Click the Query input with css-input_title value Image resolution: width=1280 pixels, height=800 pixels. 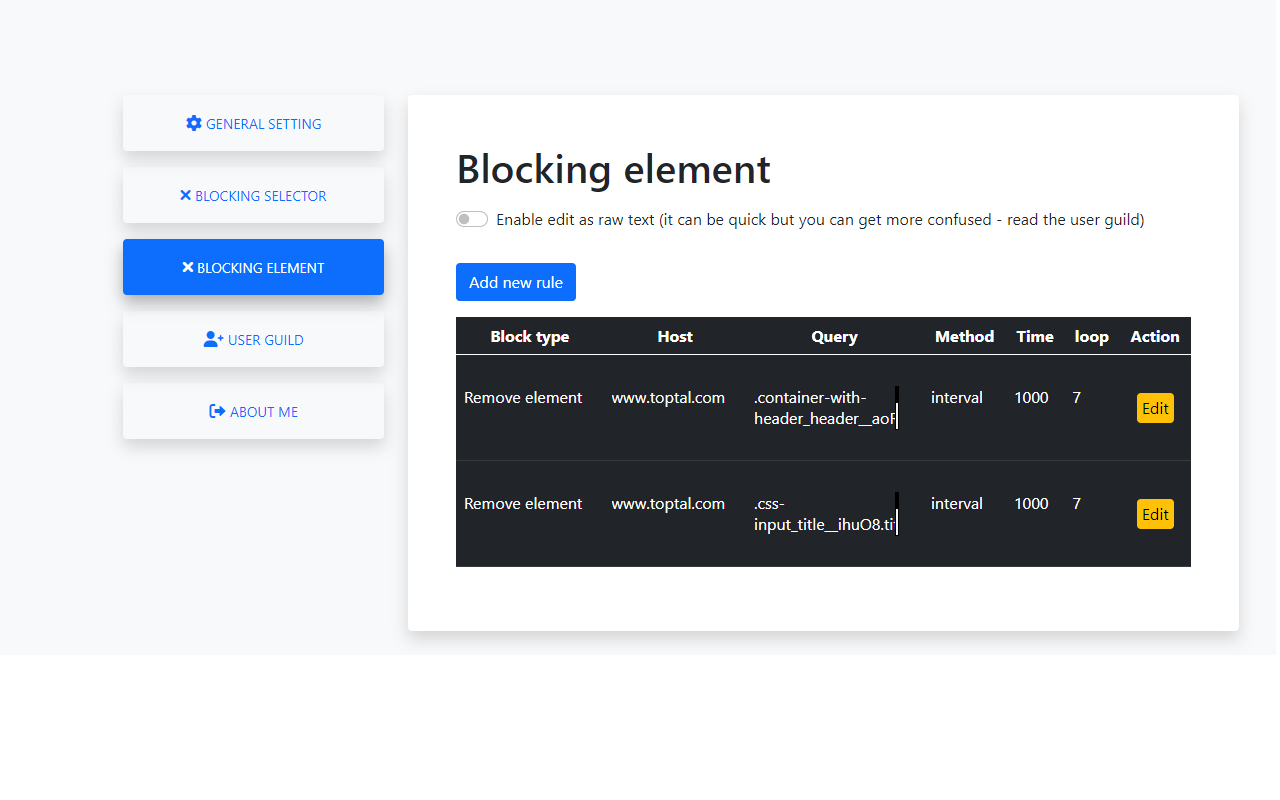pos(824,514)
